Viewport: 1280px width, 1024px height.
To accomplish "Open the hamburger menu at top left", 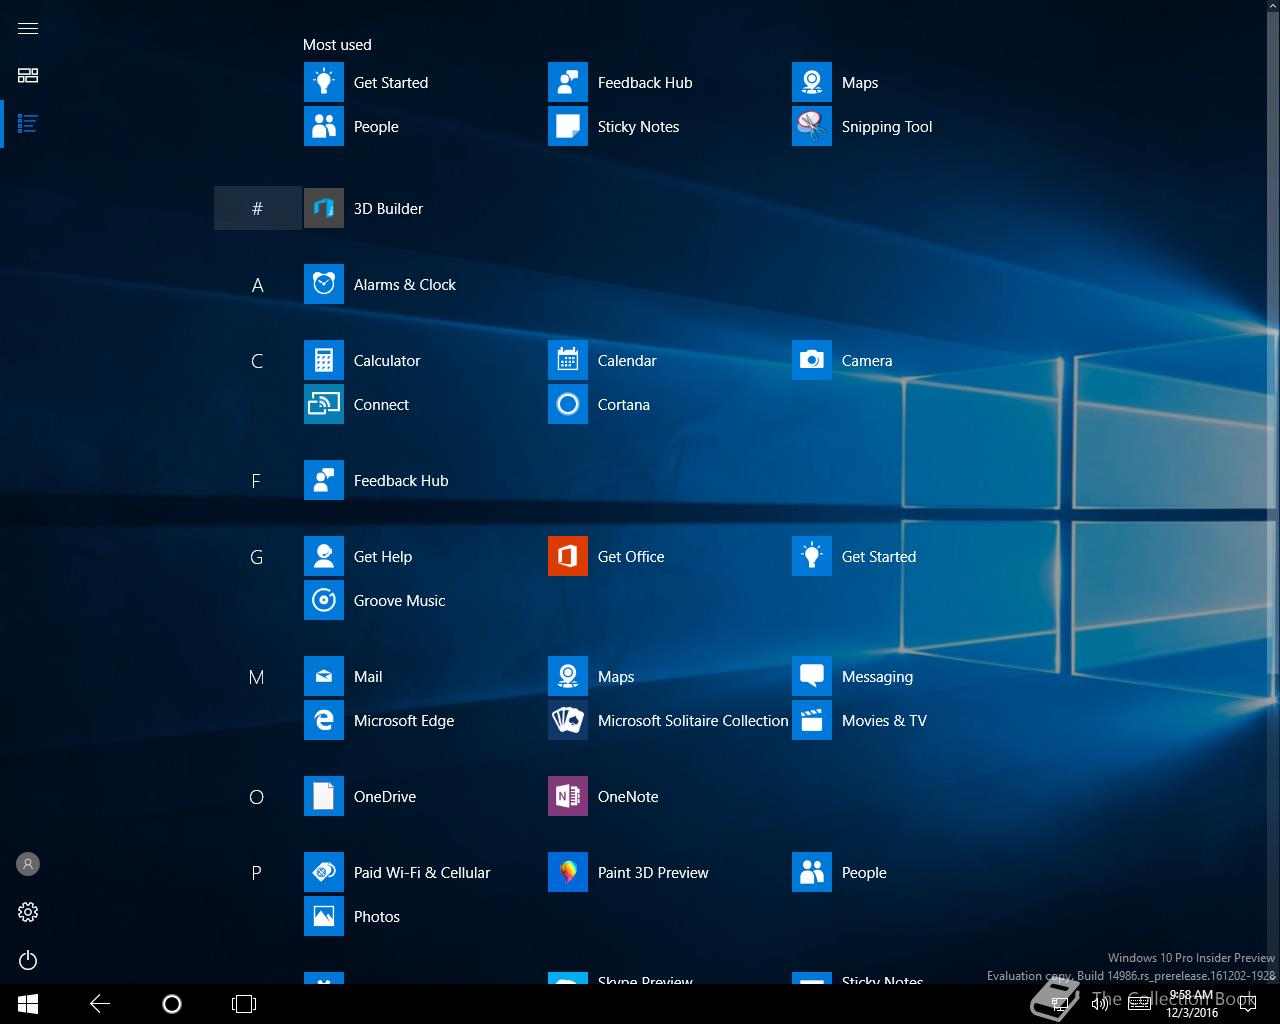I will click(28, 28).
